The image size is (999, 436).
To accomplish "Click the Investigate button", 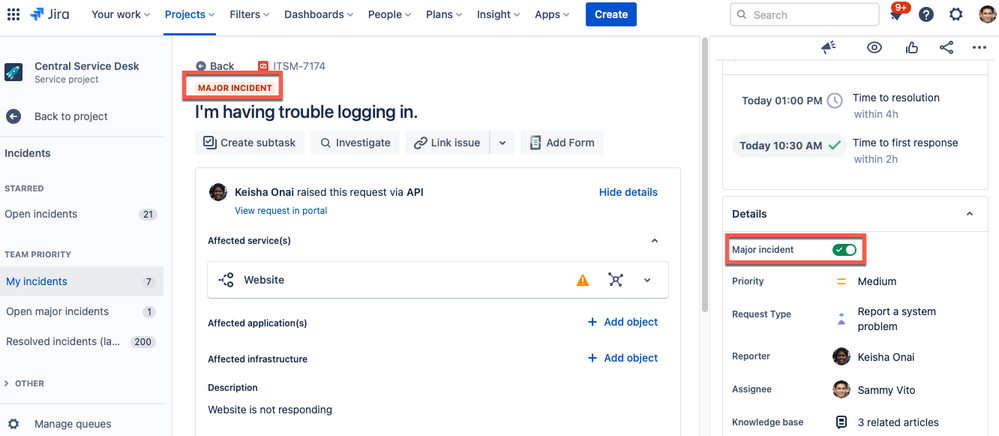I will [x=355, y=143].
